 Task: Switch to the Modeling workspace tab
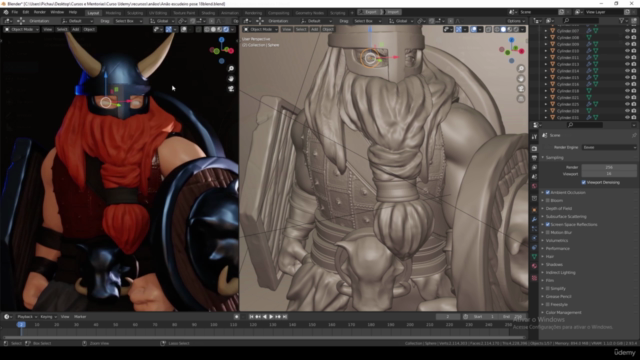pyautogui.click(x=113, y=13)
